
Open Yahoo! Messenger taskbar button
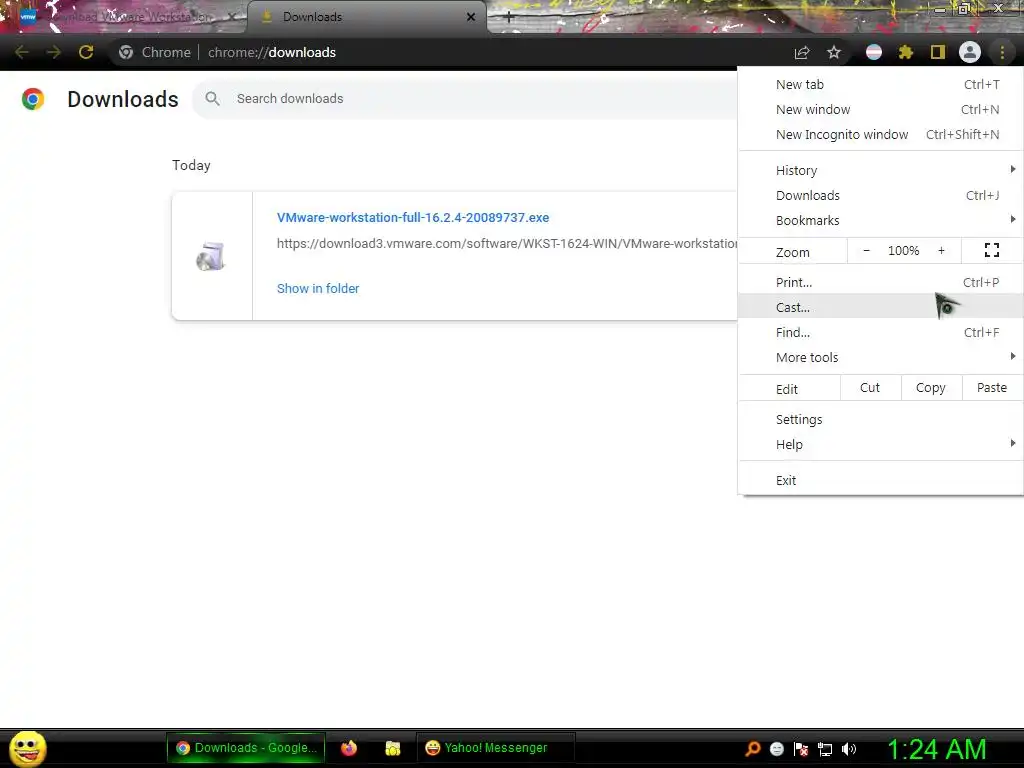(495, 748)
